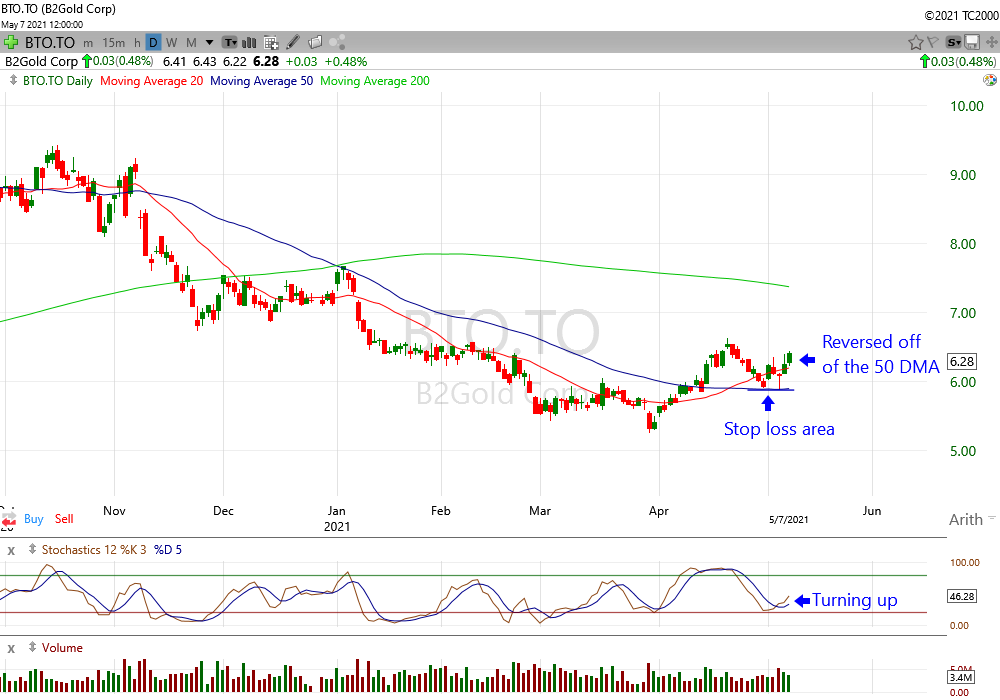The height and width of the screenshot is (700, 1000).
Task: Click the 46.28 stochastic value tag
Action: click(x=962, y=596)
